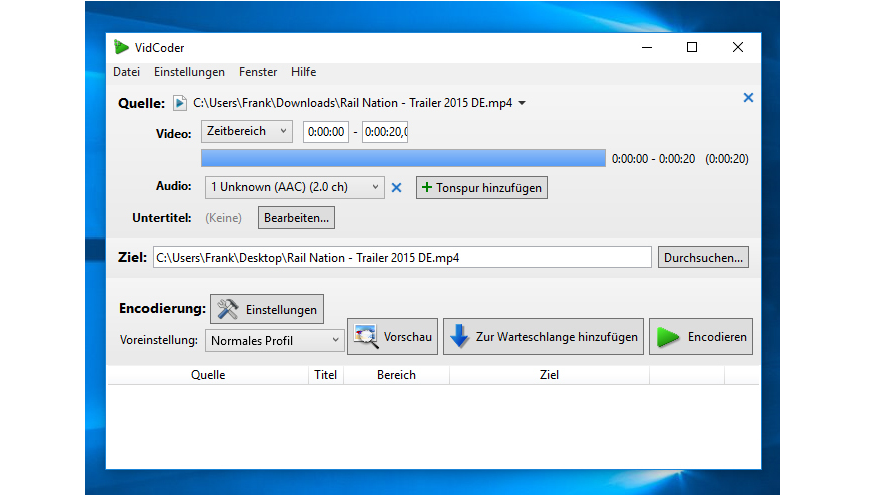Screen dimensions: 881x495
Task: Open the Hilfe menu
Action: (x=303, y=72)
